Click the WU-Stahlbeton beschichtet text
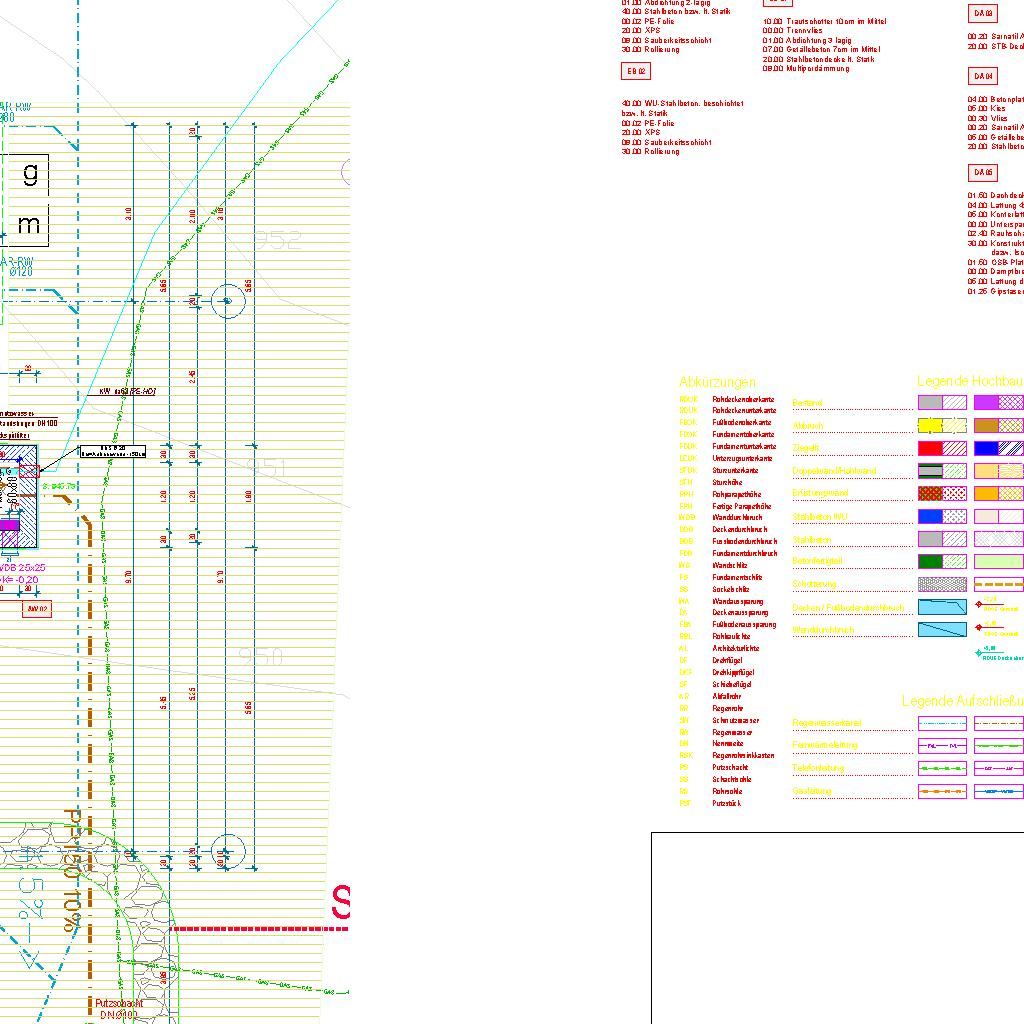The height and width of the screenshot is (1024, 1024). (x=694, y=103)
